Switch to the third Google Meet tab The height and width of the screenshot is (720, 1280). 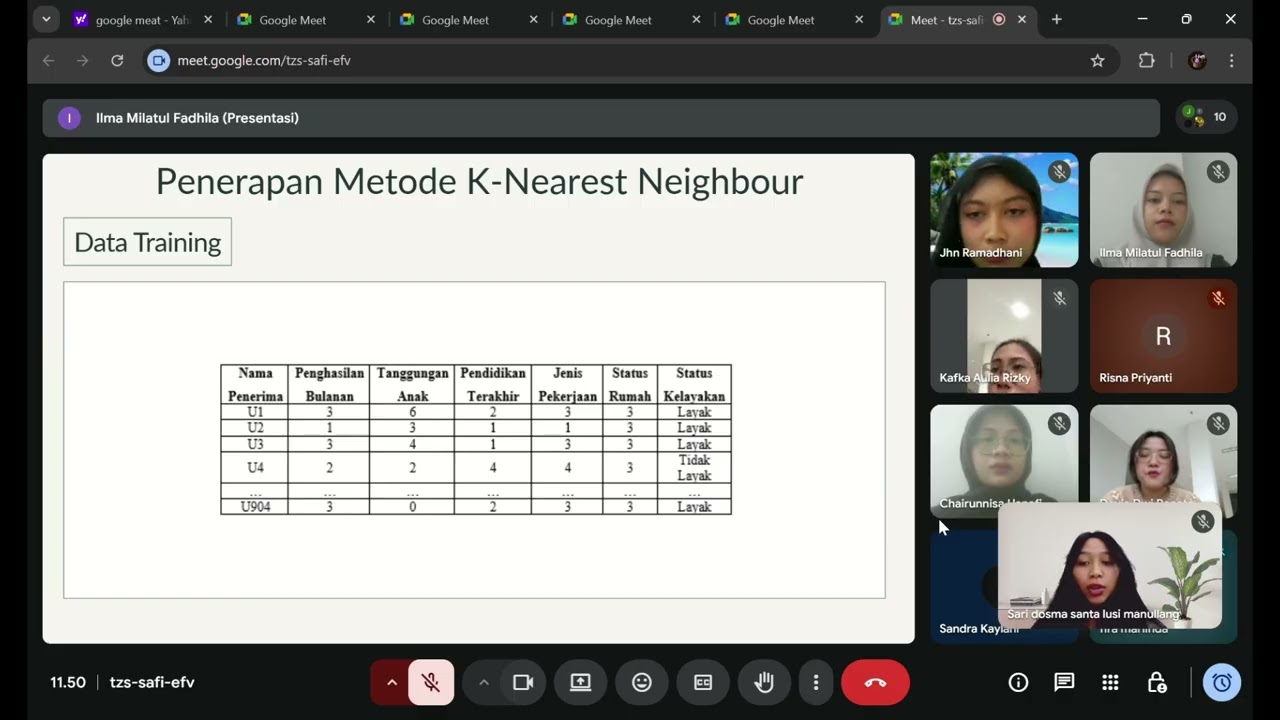(x=632, y=19)
